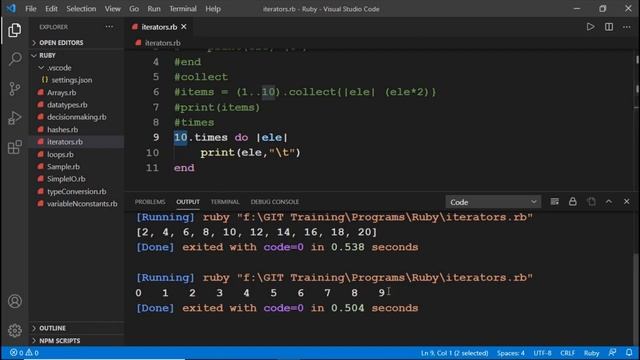Open notifications bell in status bar
The height and width of the screenshot is (360, 640).
point(629,353)
